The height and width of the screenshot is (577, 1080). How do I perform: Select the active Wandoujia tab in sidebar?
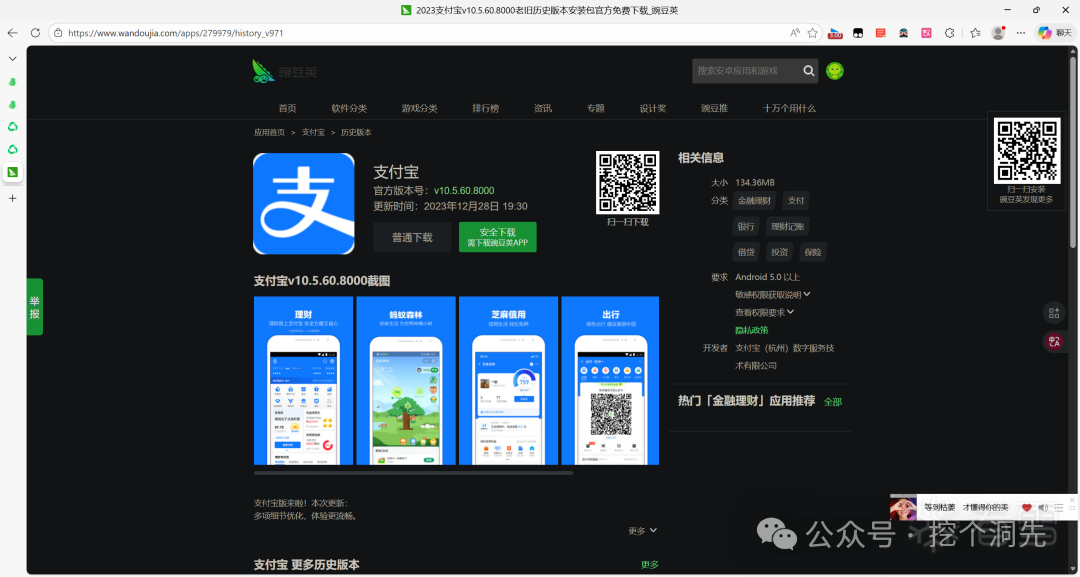12,172
